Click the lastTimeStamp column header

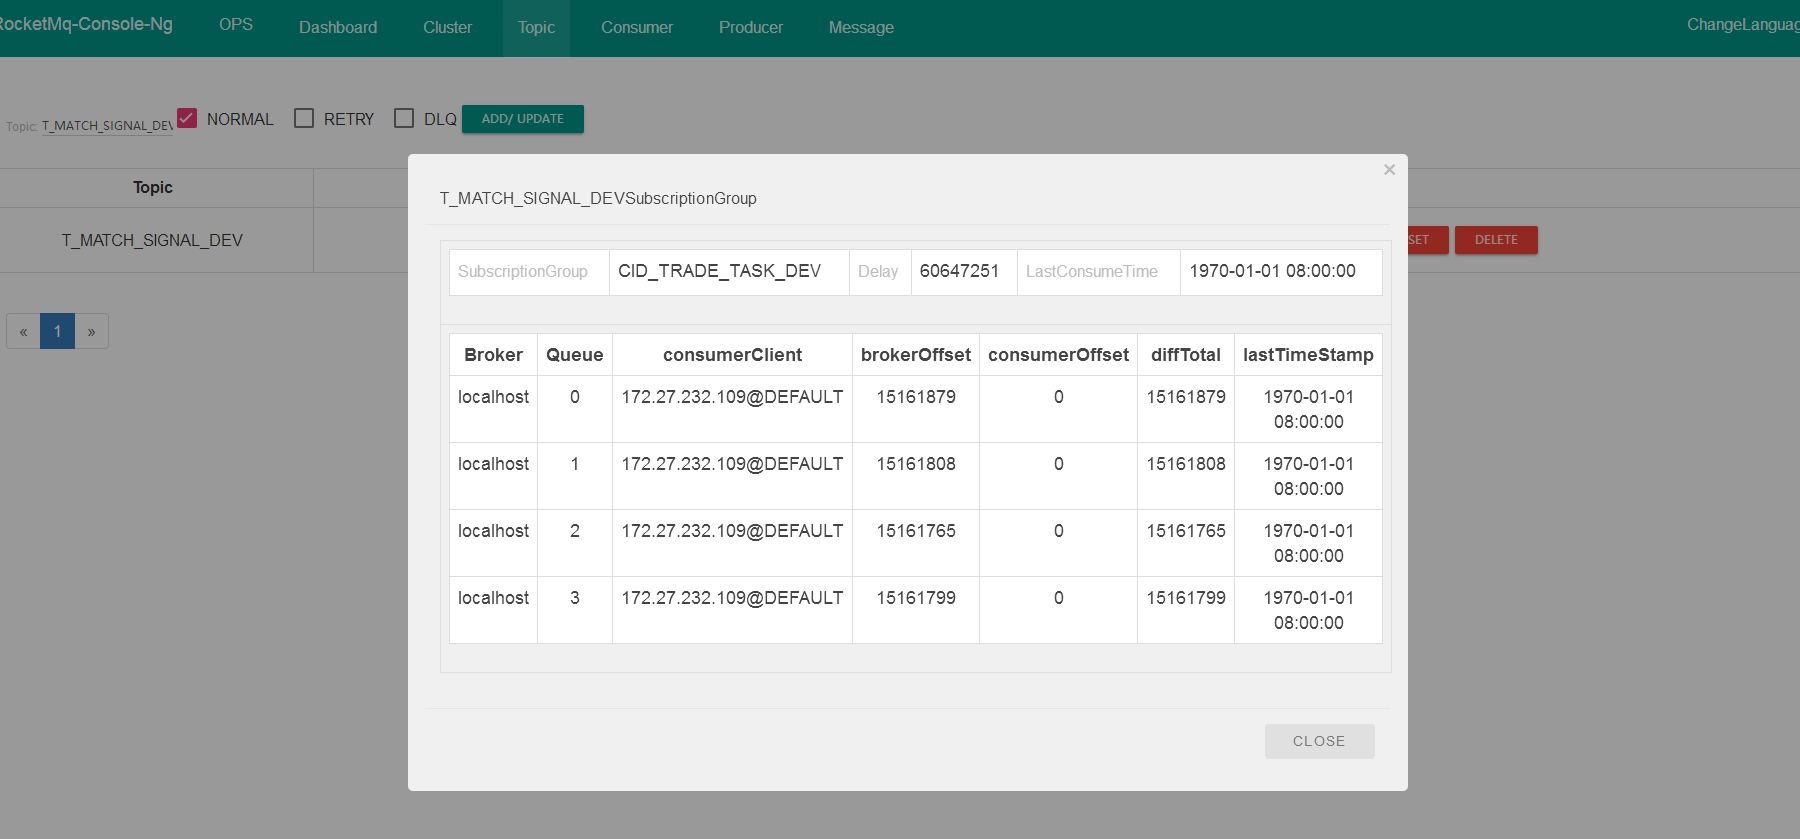coord(1308,355)
